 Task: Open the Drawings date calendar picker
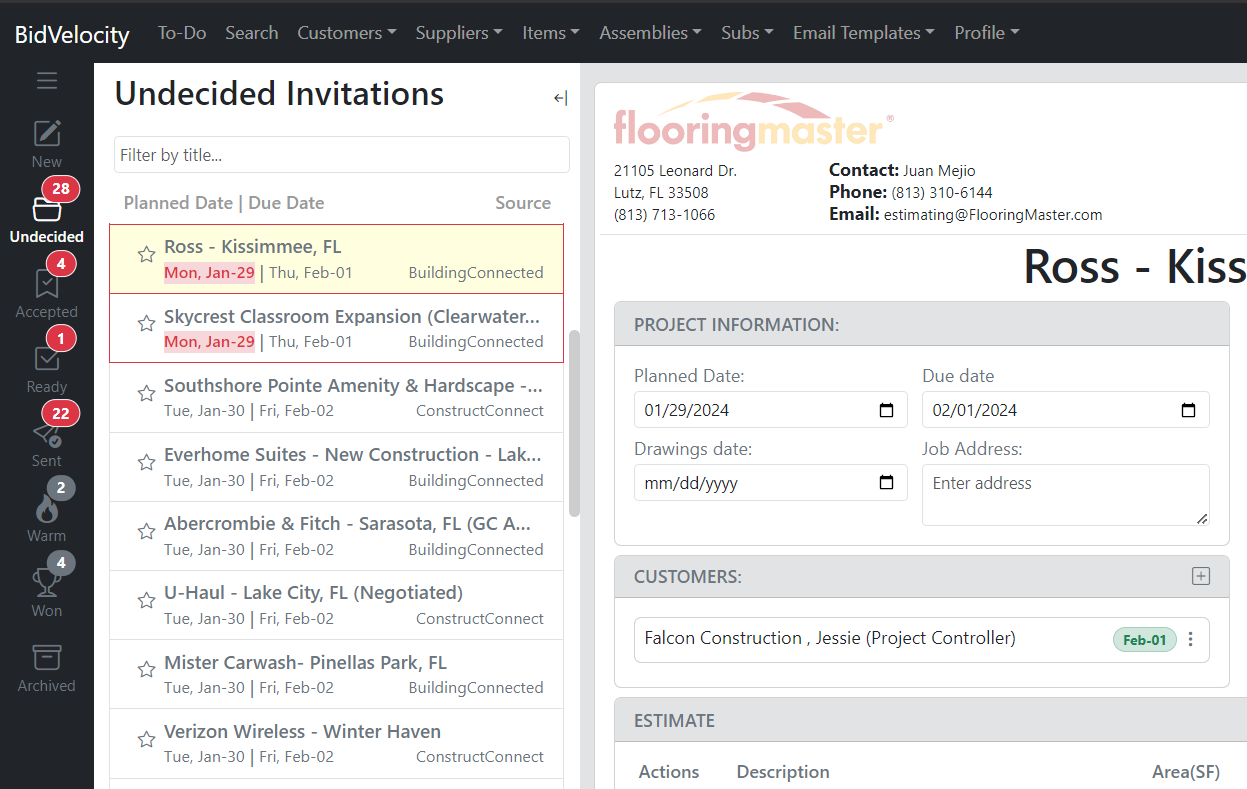click(886, 483)
